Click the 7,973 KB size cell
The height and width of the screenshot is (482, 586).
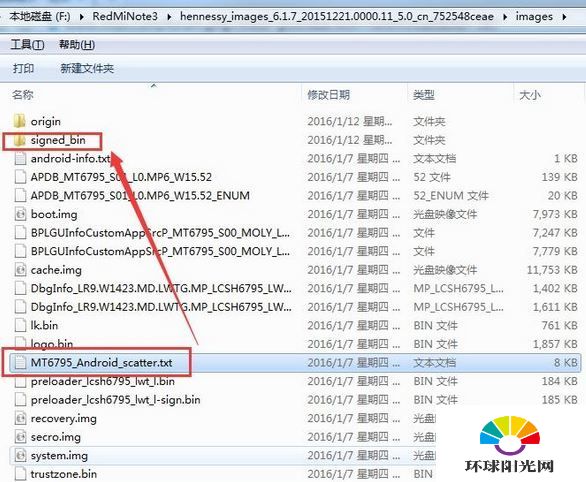coord(555,214)
